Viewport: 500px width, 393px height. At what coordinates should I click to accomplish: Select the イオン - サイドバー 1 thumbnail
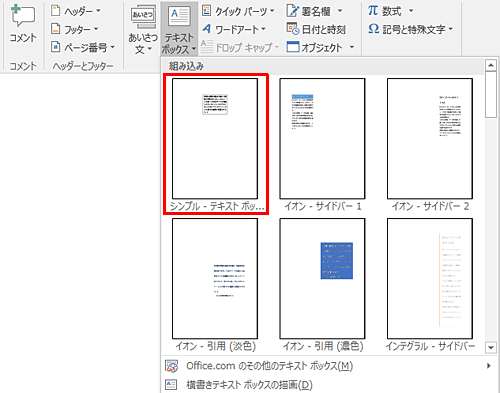click(x=322, y=139)
